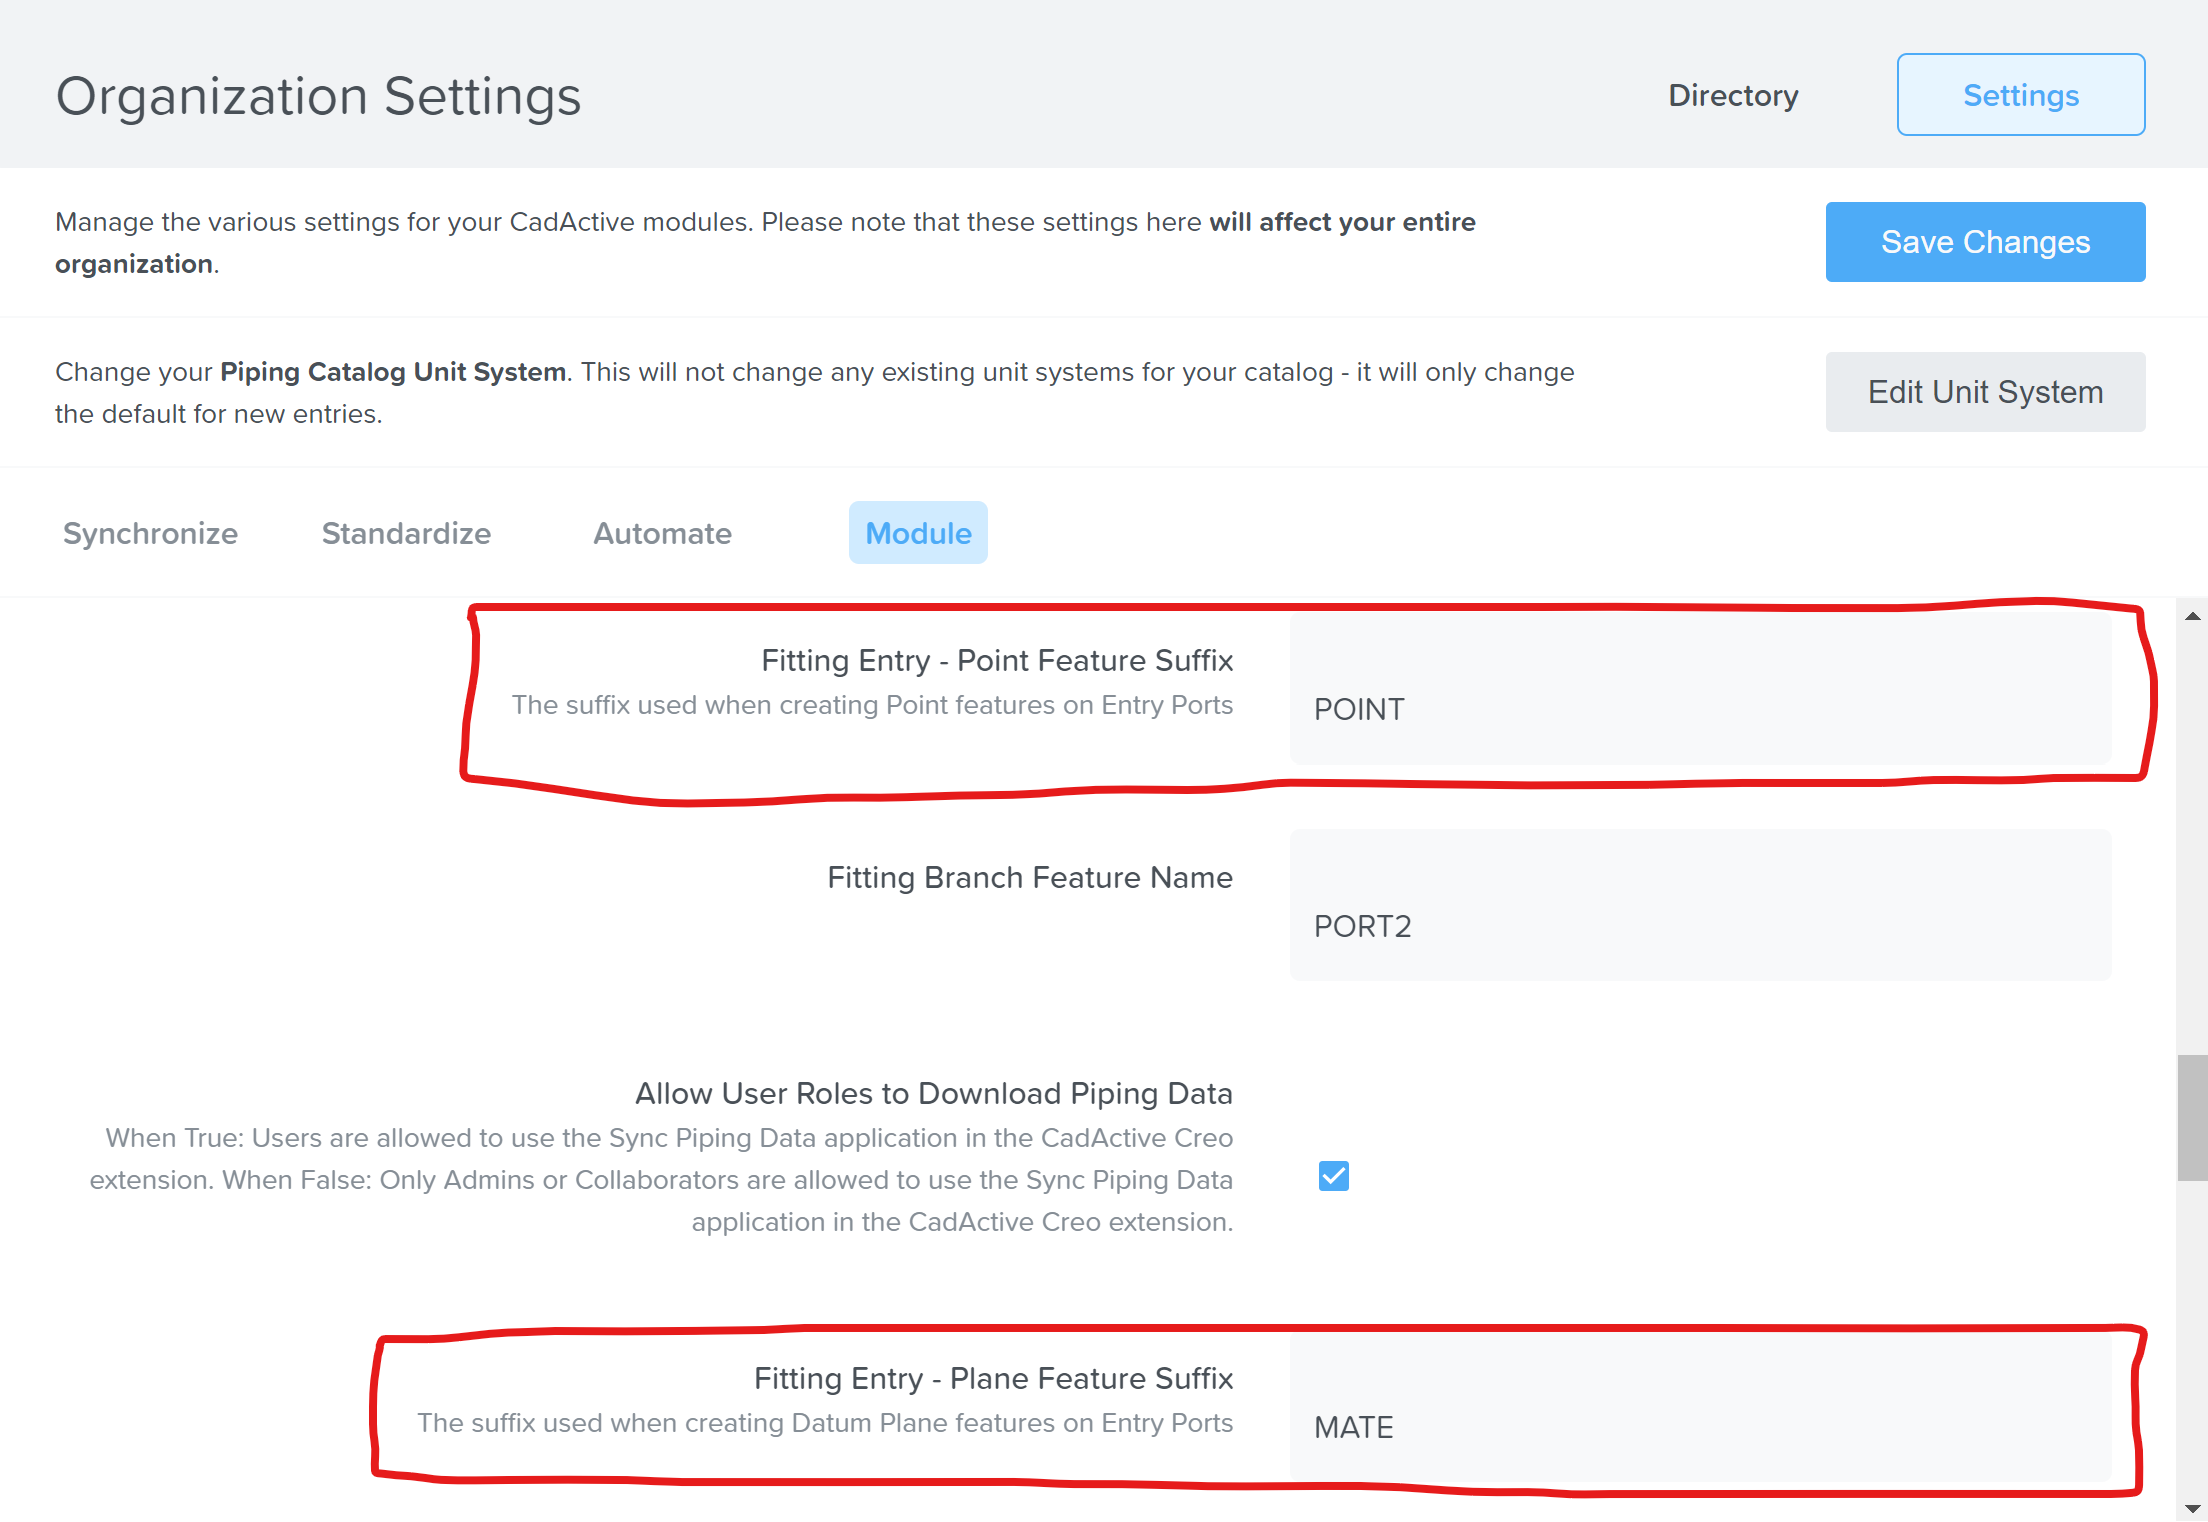Click the Plane Feature Suffix input field
This screenshot has width=2208, height=1522.
click(1700, 1408)
